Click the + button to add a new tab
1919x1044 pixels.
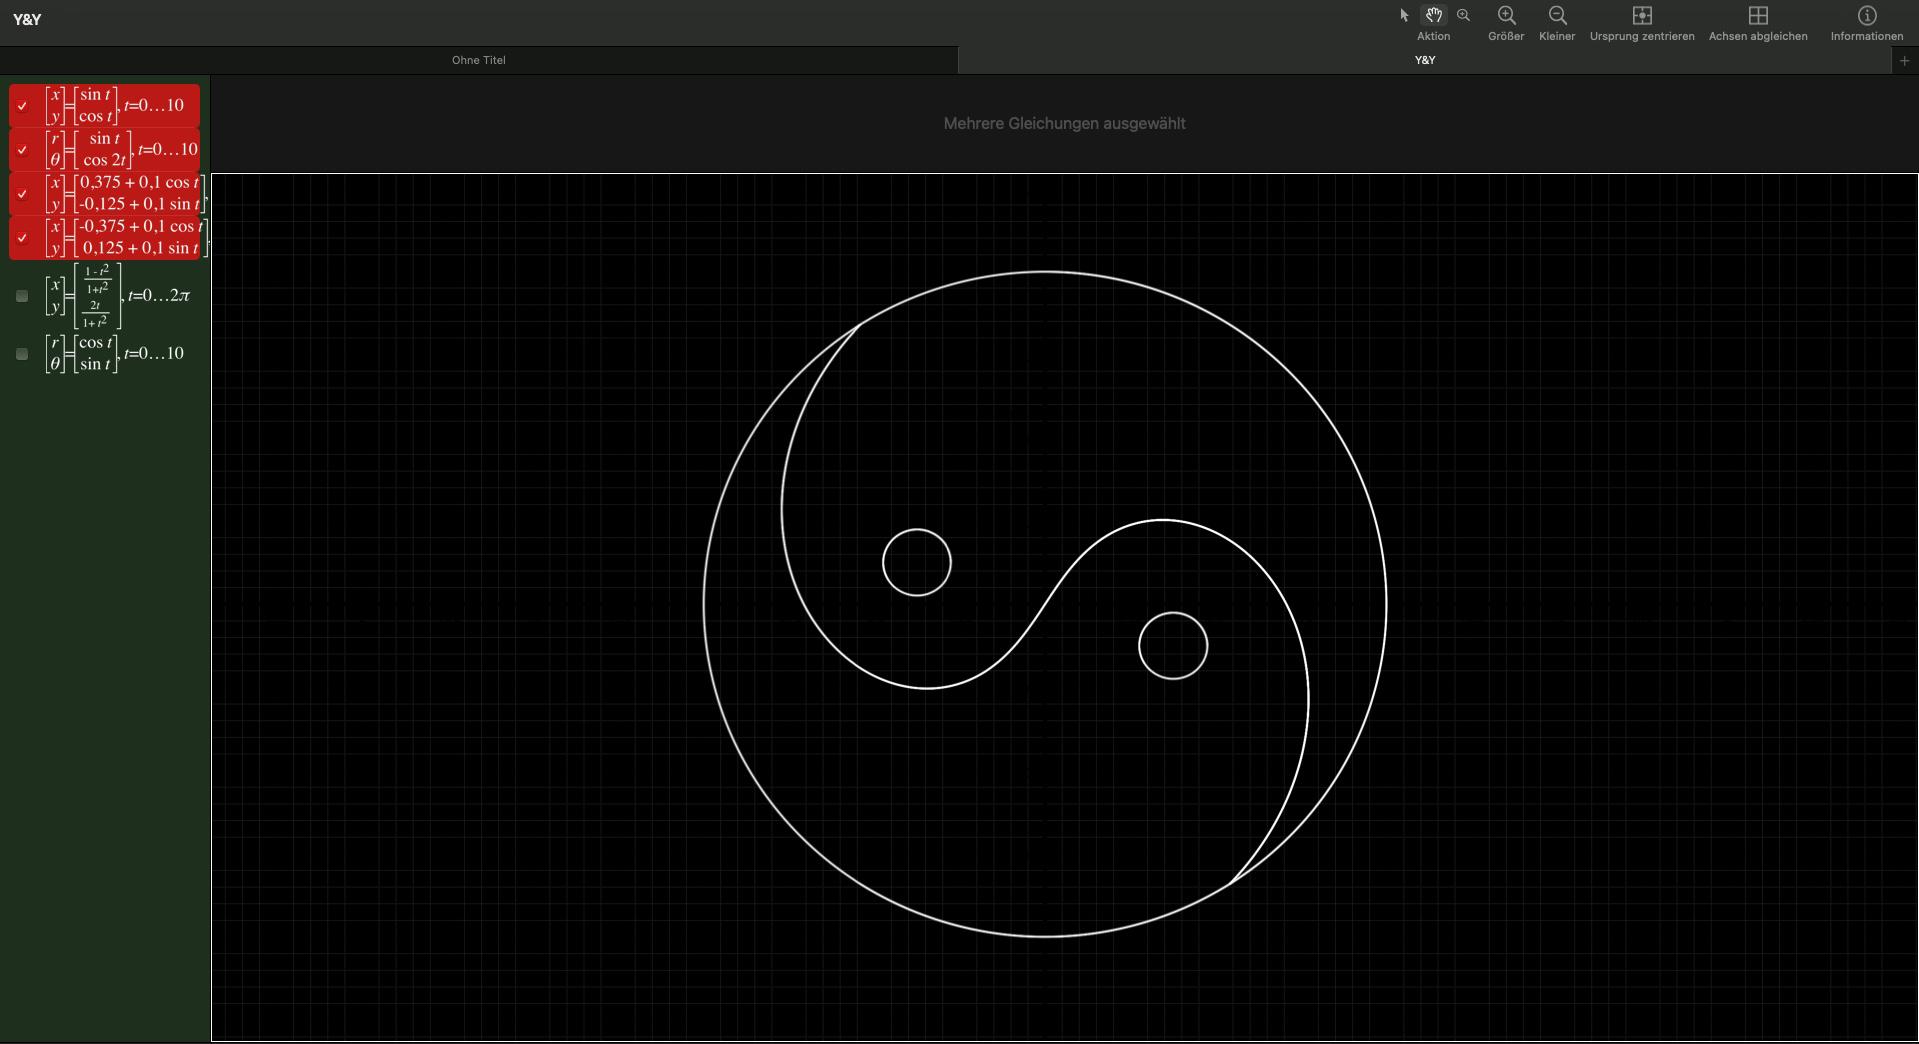[x=1905, y=60]
